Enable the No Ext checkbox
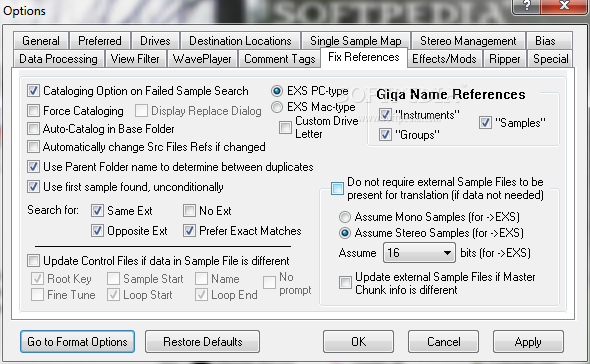Viewport: 590px width, 364px height. point(189,210)
